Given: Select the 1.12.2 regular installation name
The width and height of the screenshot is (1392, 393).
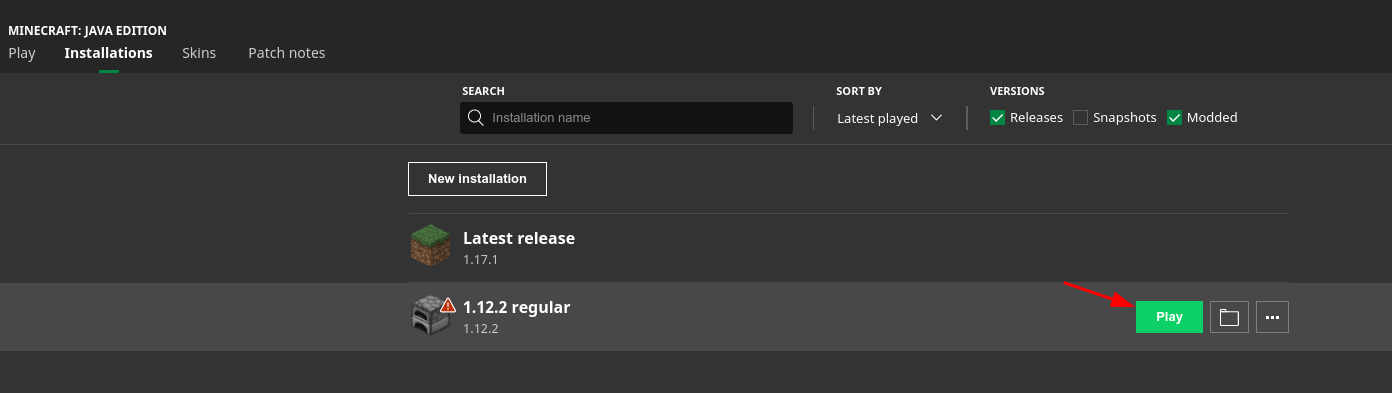Looking at the screenshot, I should [516, 307].
